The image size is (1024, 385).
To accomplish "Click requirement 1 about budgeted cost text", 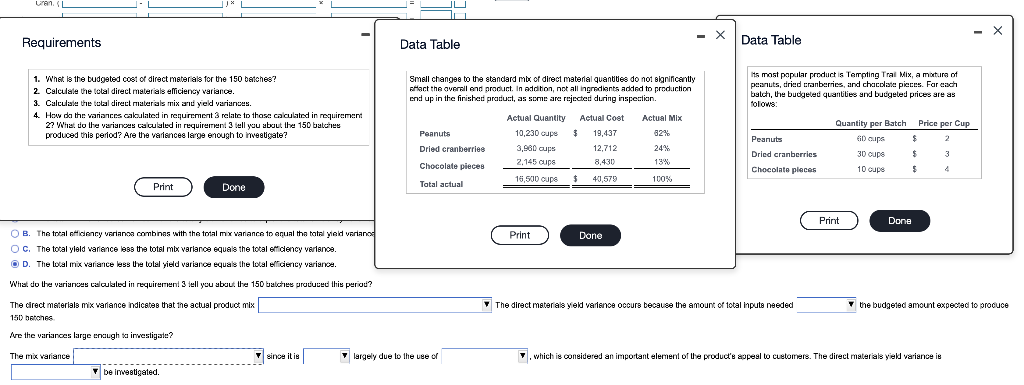I will (160, 79).
